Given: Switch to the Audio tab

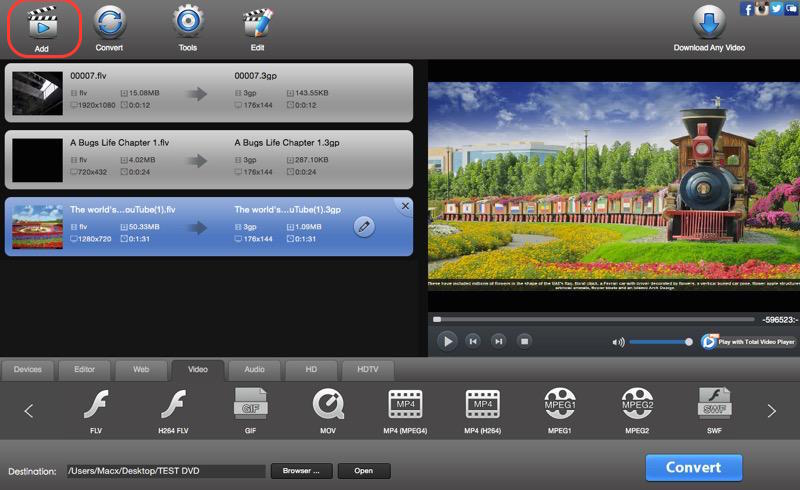Looking at the screenshot, I should point(254,369).
